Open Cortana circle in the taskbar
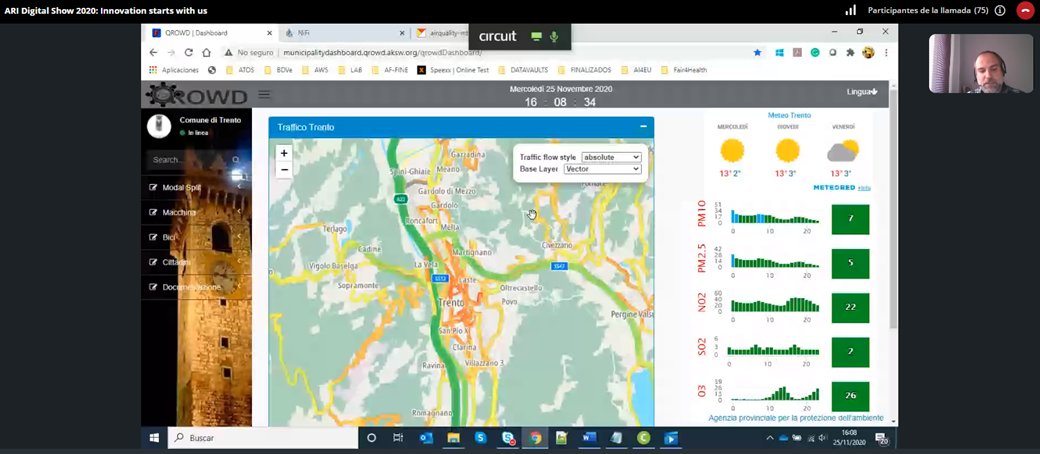The image size is (1040, 454). (371, 438)
